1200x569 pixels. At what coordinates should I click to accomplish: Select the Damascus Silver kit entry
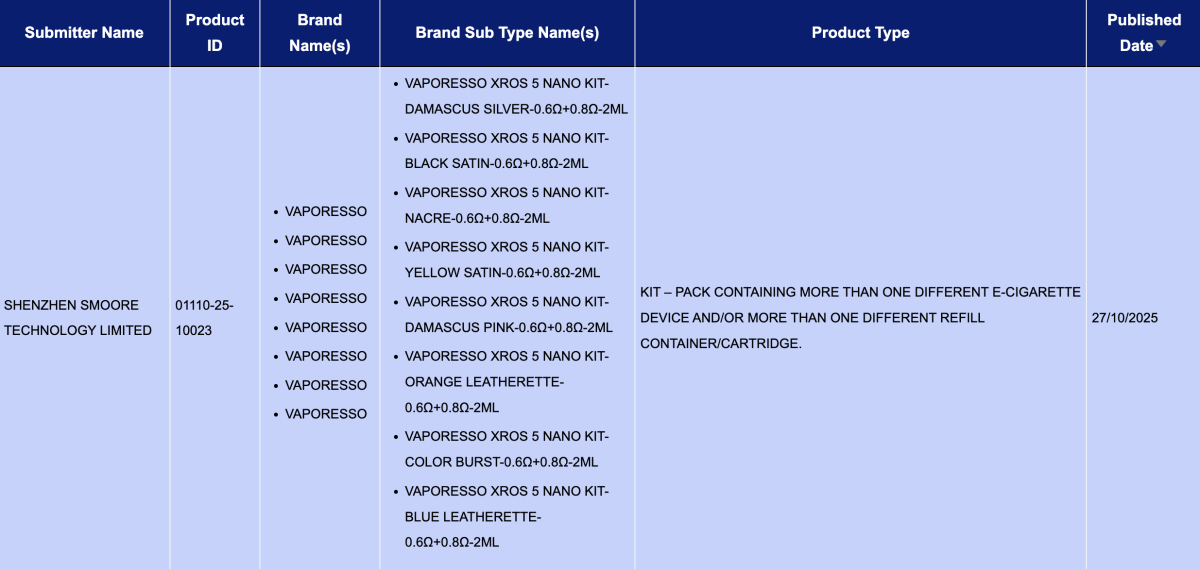pyautogui.click(x=515, y=95)
